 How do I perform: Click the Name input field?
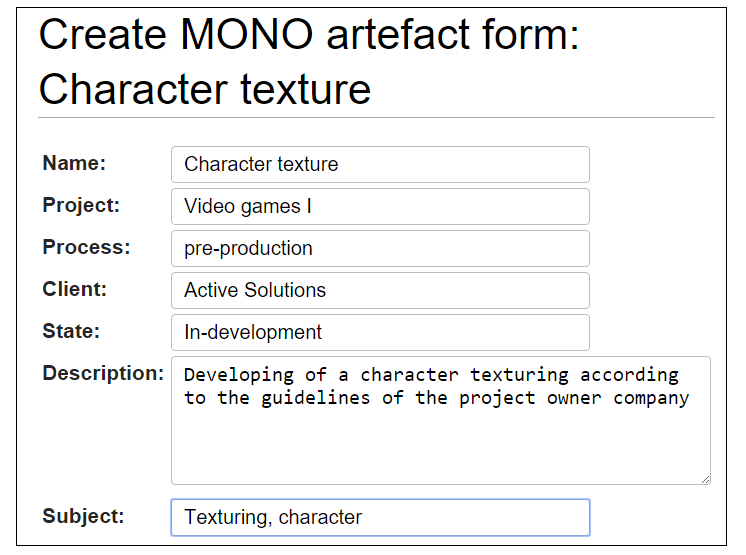pos(380,164)
